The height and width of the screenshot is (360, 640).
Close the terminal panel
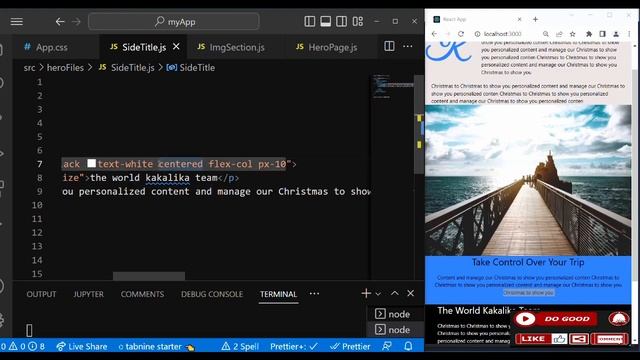coord(411,293)
